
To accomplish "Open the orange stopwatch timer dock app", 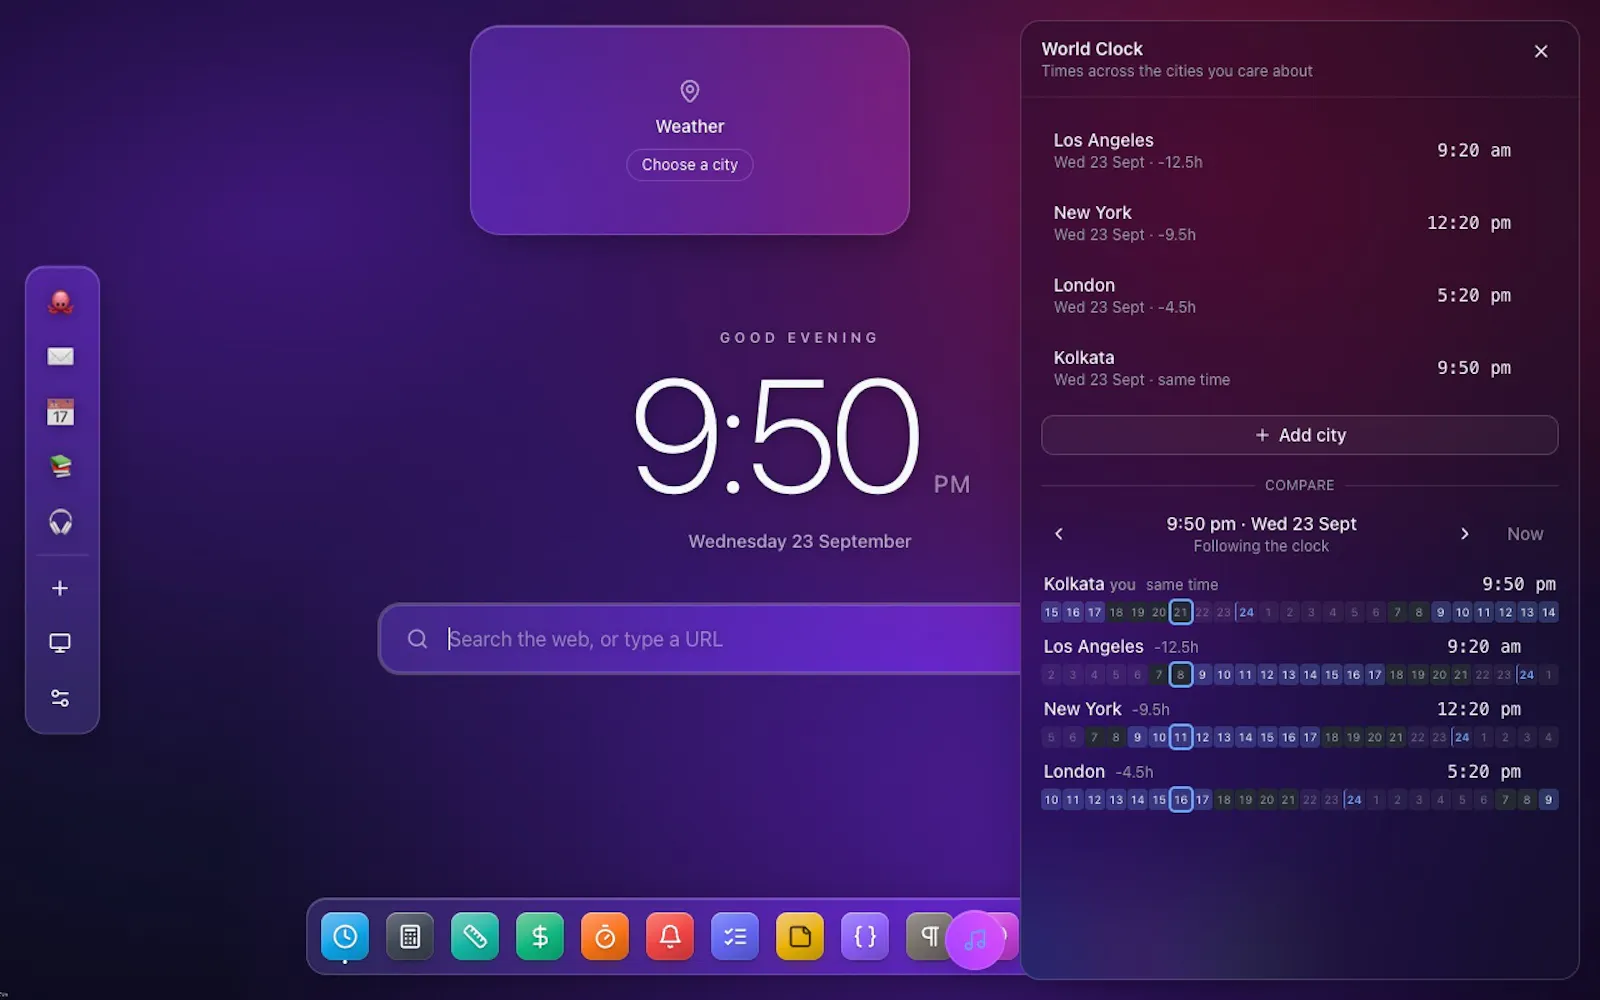I will point(605,937).
